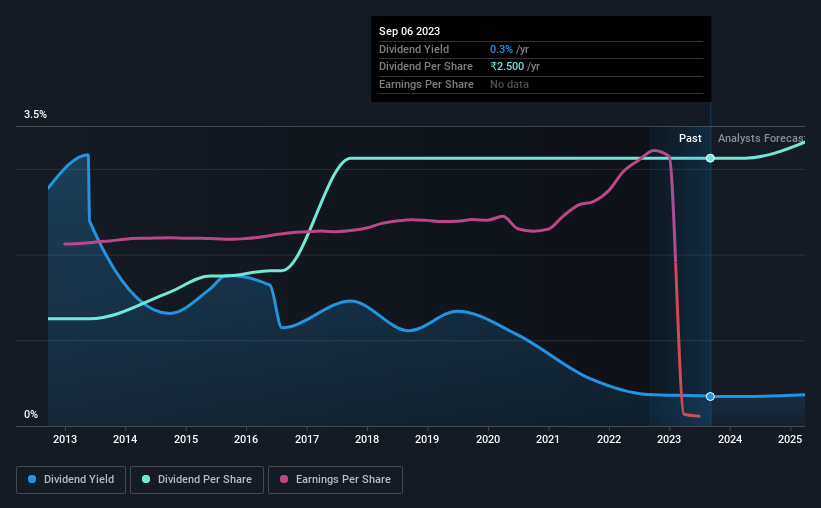Click the blue Dividend Yield legend dot
This screenshot has height=508, width=821.
pyautogui.click(x=32, y=479)
